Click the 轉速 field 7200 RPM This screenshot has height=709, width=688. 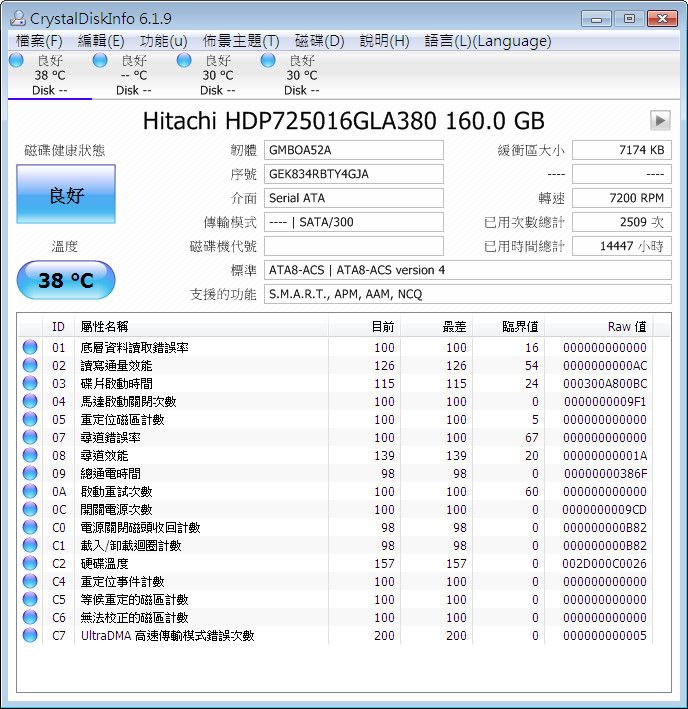pyautogui.click(x=622, y=198)
